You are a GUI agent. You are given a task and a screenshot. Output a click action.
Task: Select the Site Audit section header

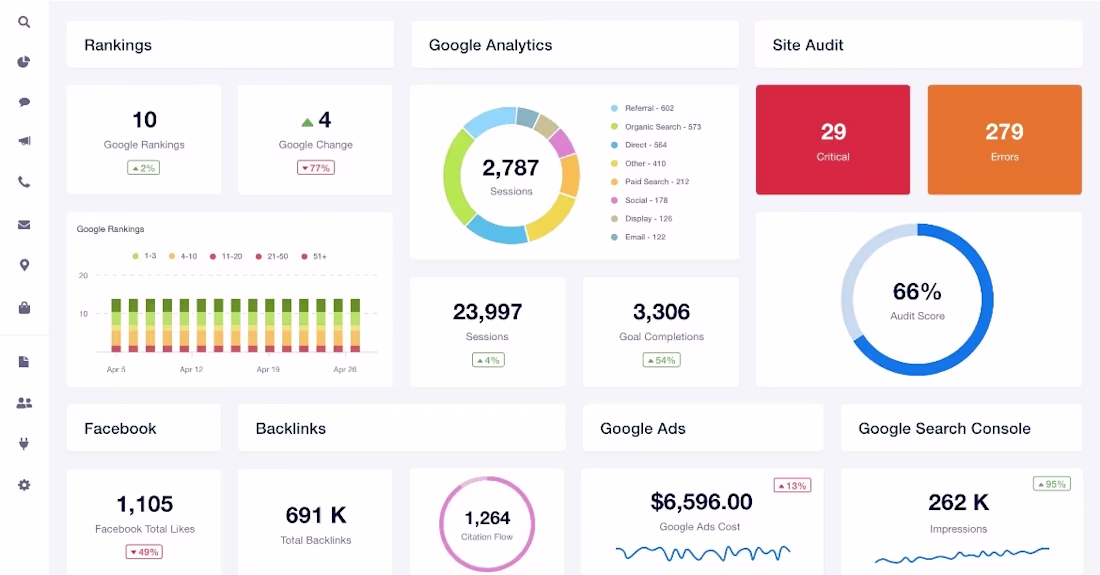(918, 45)
